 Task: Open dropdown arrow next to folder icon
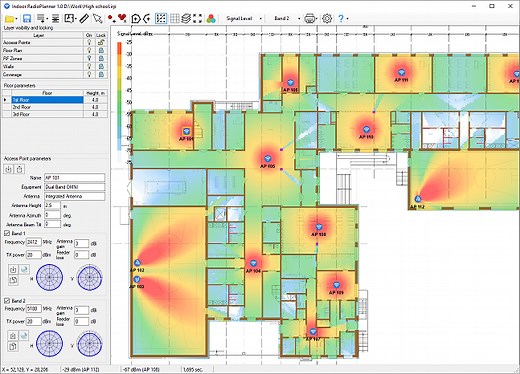(16, 19)
